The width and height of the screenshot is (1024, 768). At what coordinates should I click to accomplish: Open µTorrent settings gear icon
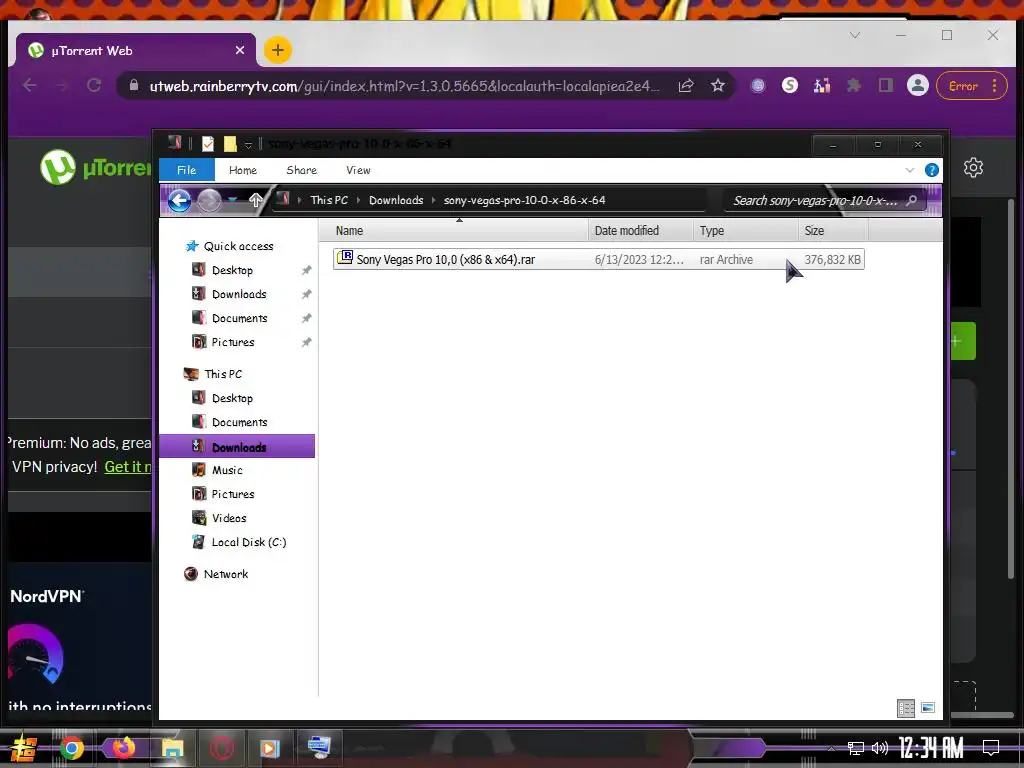tap(973, 168)
